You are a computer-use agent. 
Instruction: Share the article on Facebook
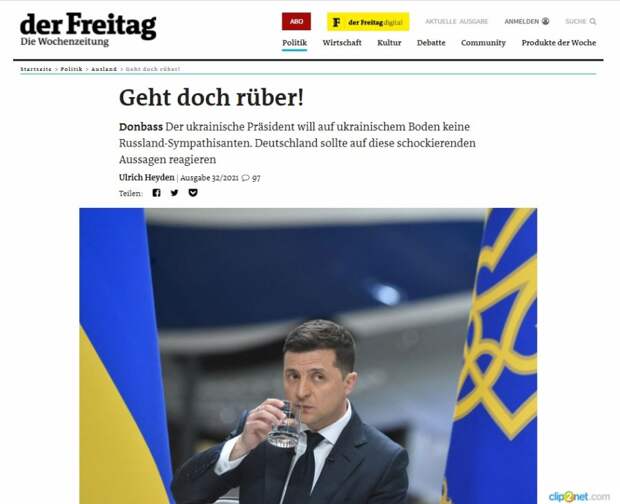(x=157, y=193)
